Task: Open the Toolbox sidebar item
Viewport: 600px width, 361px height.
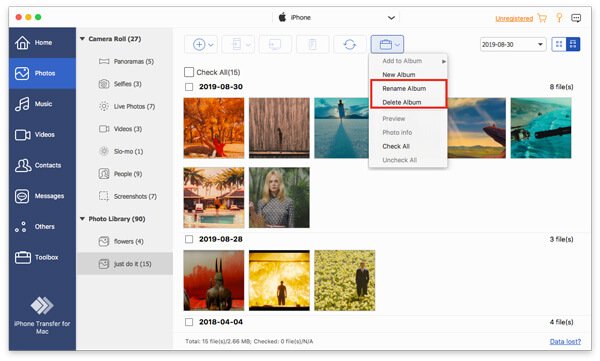Action: 42,257
